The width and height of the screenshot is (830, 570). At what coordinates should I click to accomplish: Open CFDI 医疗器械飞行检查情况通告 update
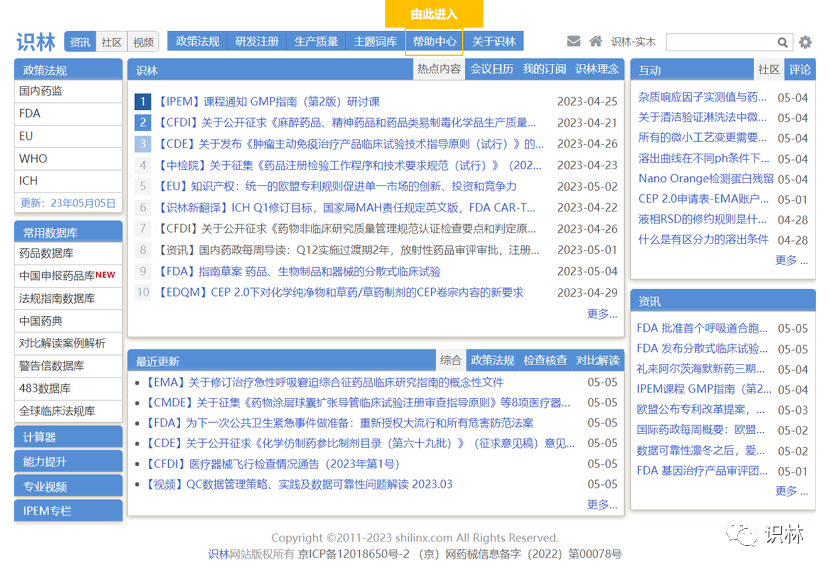point(272,464)
